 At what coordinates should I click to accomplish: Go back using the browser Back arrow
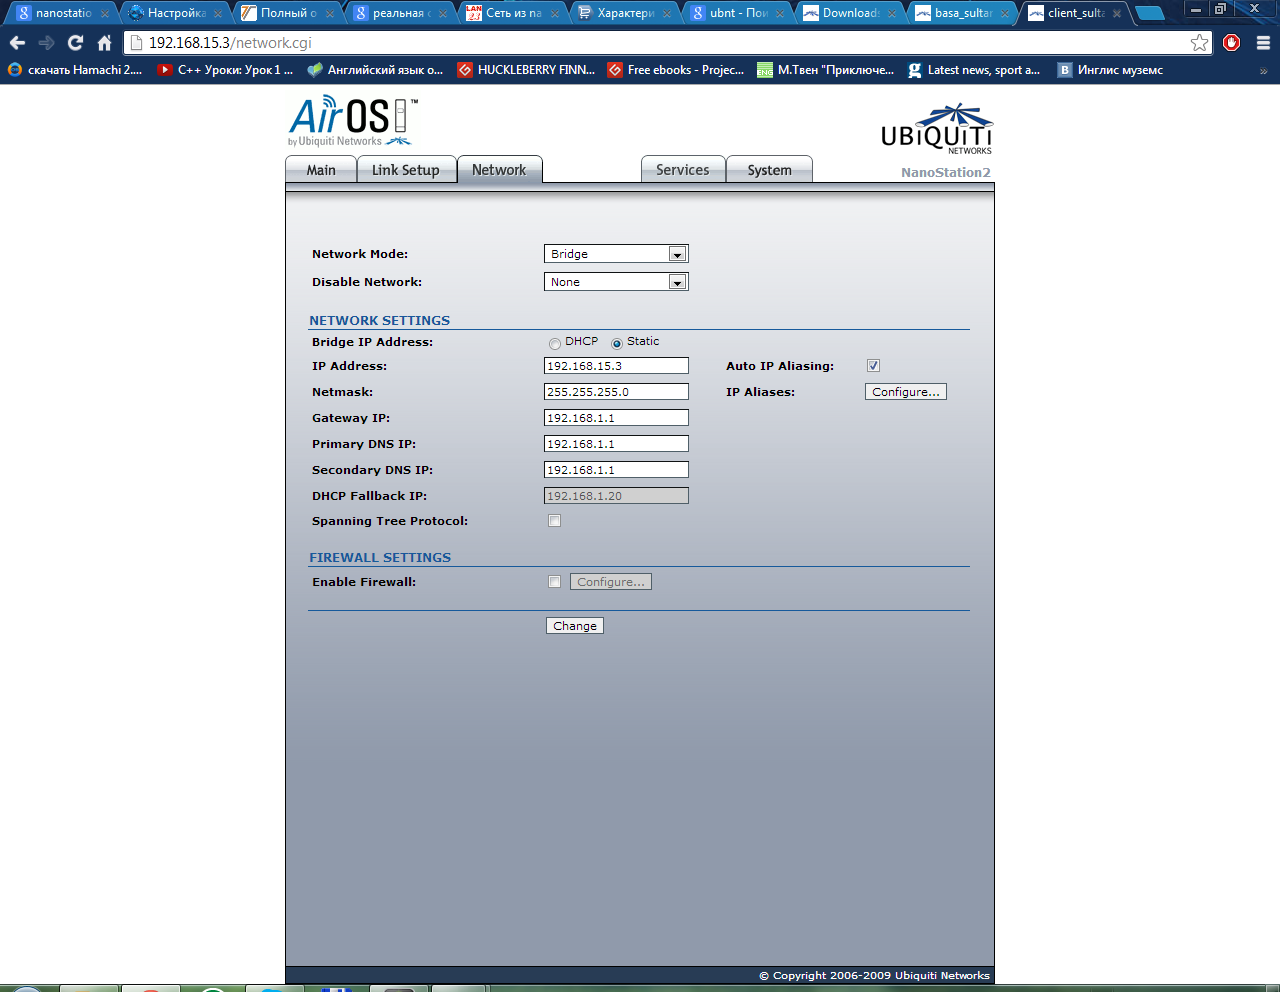tap(17, 43)
